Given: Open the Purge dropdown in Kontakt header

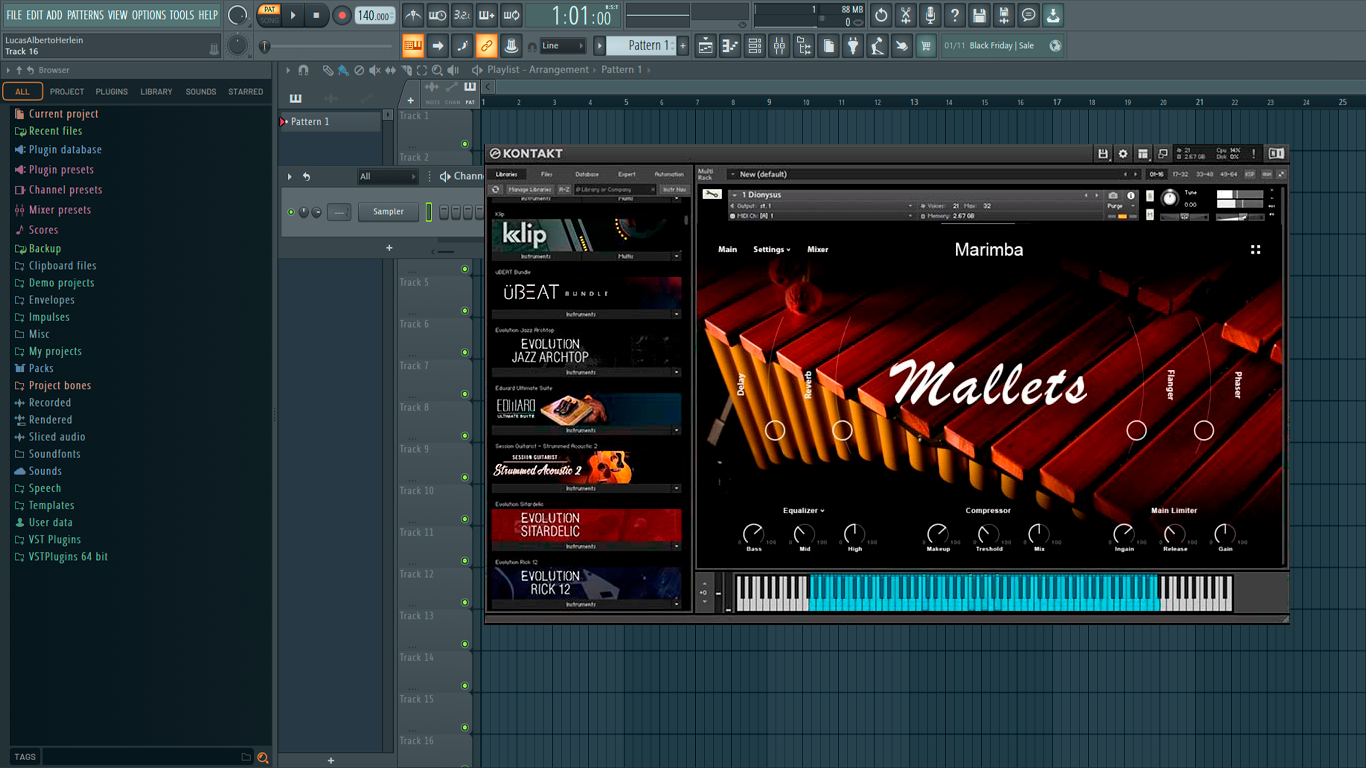Looking at the screenshot, I should (x=1123, y=206).
